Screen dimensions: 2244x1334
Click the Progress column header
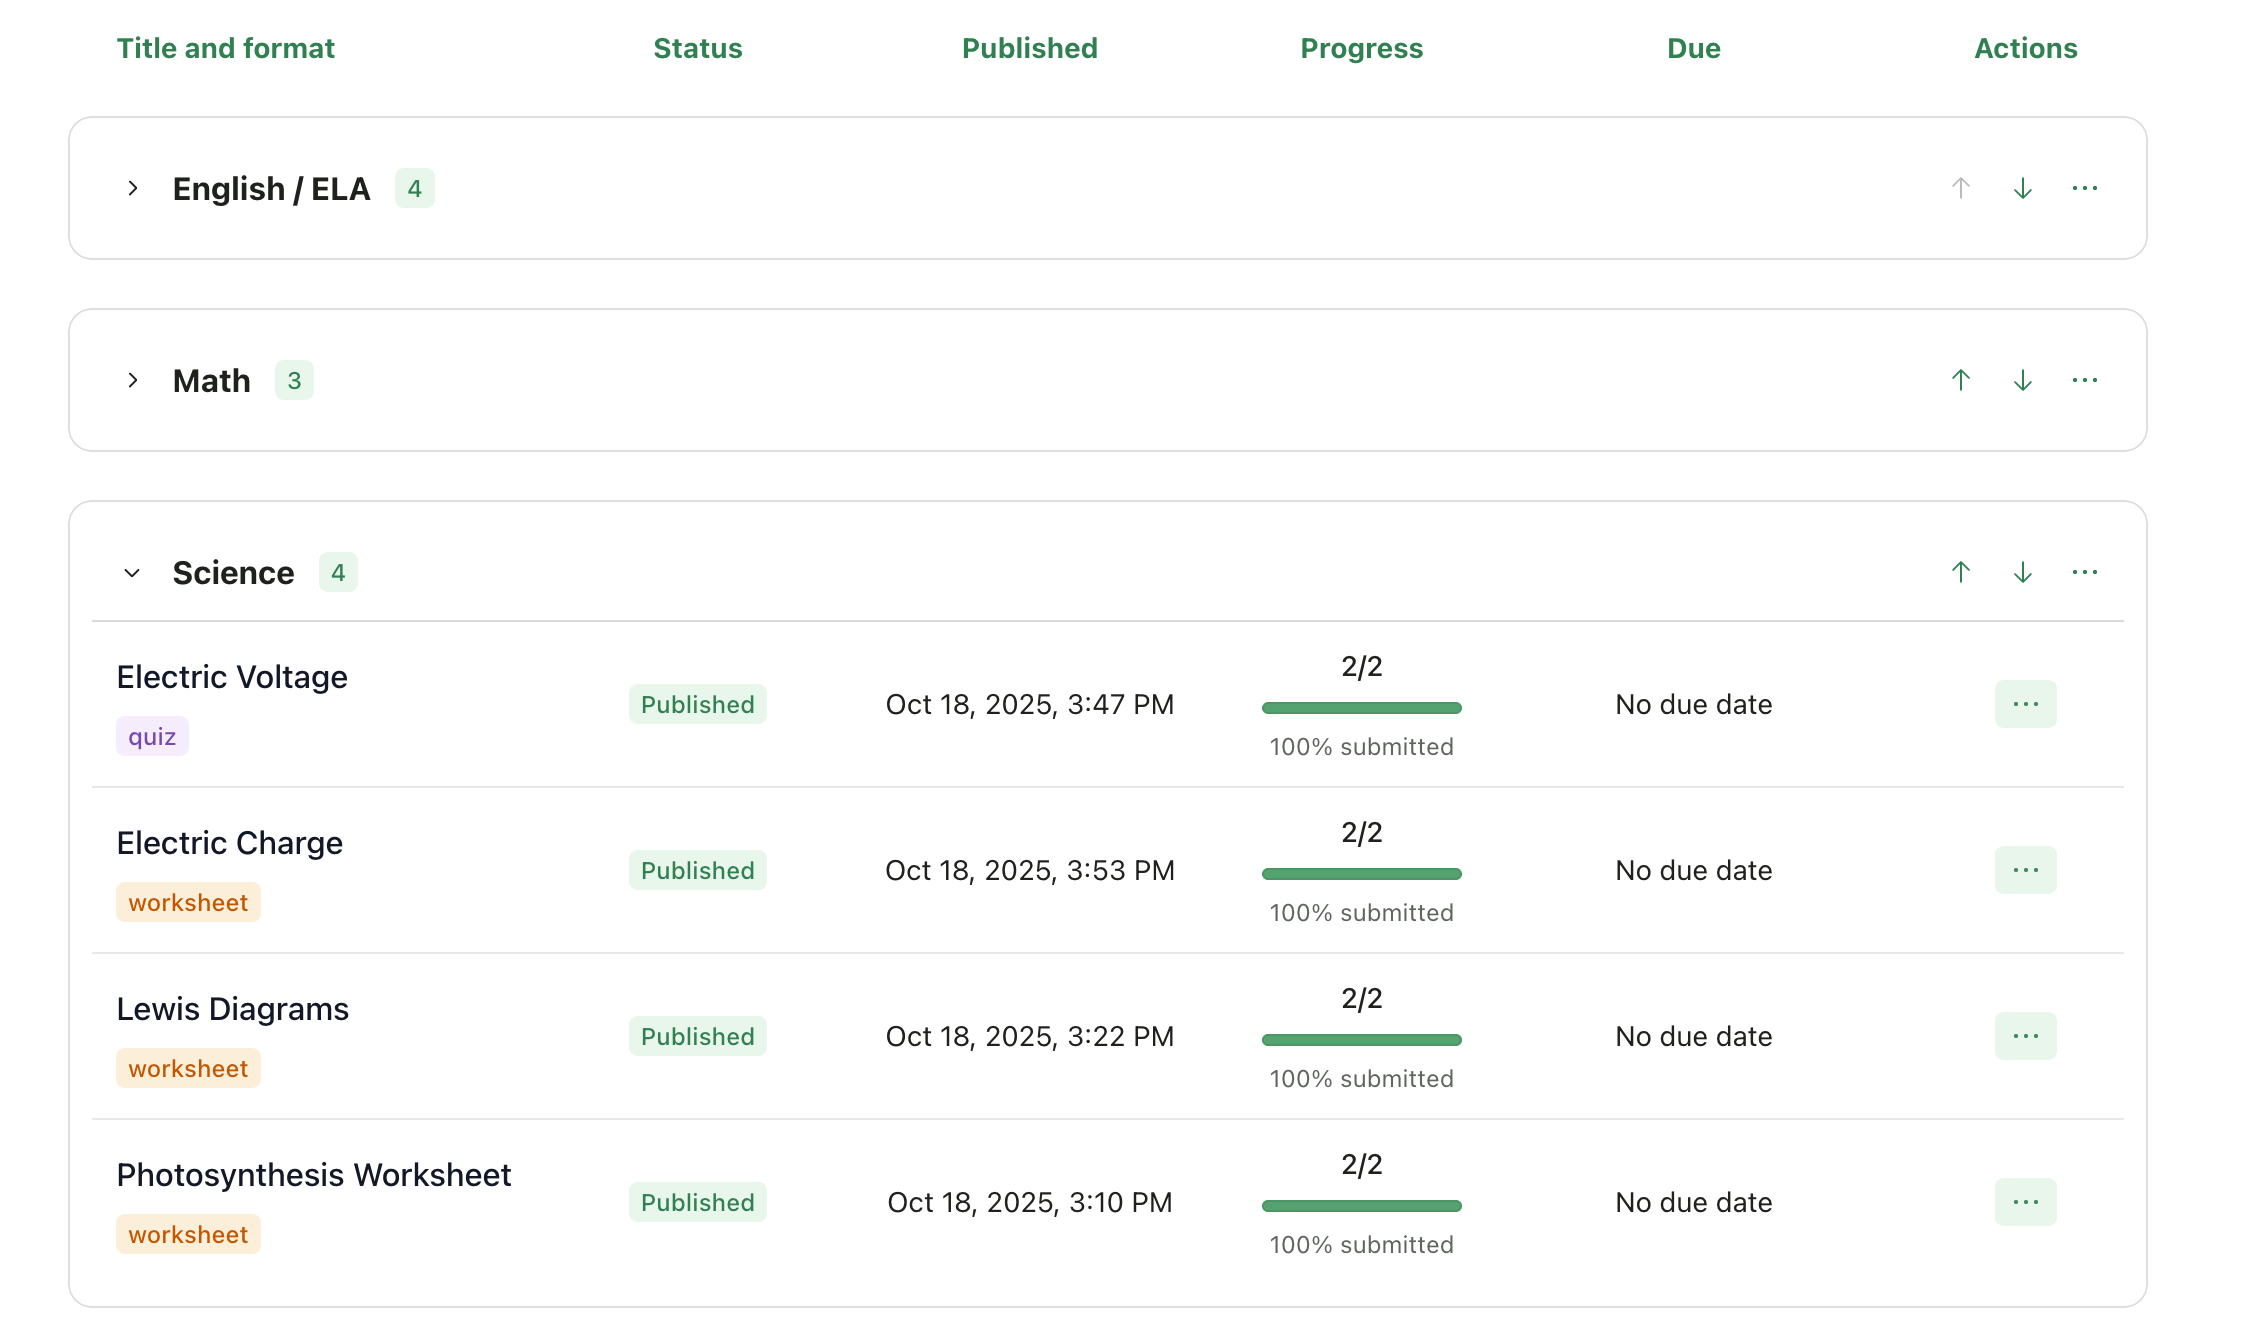click(x=1361, y=48)
